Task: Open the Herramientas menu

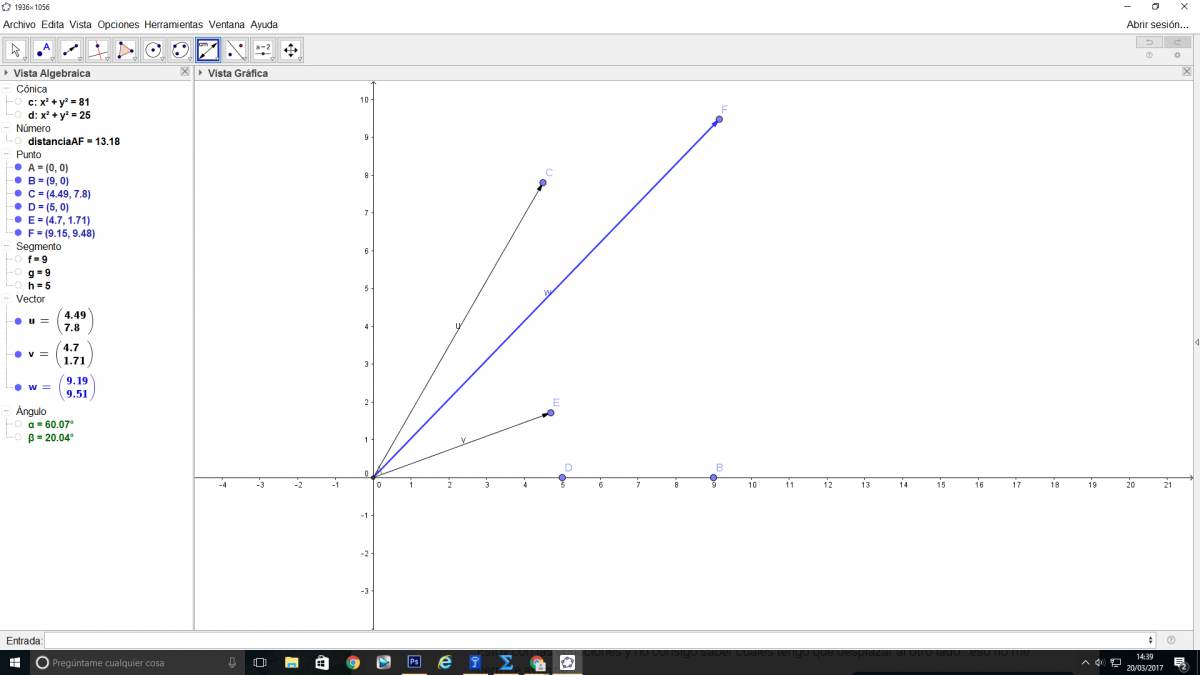Action: pyautogui.click(x=173, y=24)
